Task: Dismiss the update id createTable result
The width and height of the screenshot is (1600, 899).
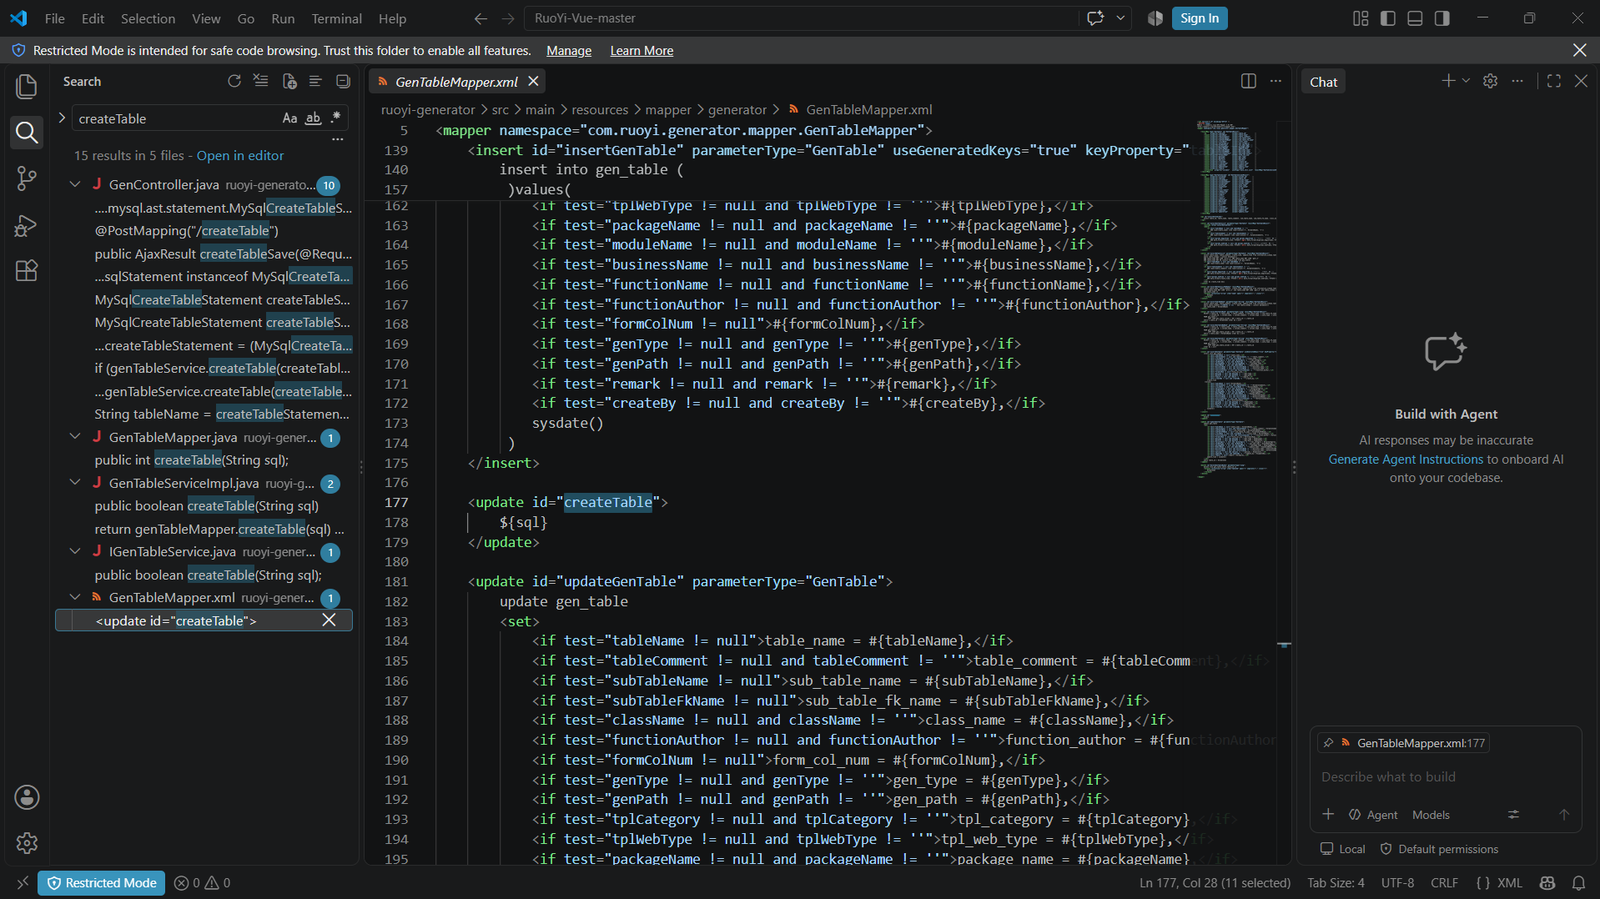Action: [x=329, y=620]
